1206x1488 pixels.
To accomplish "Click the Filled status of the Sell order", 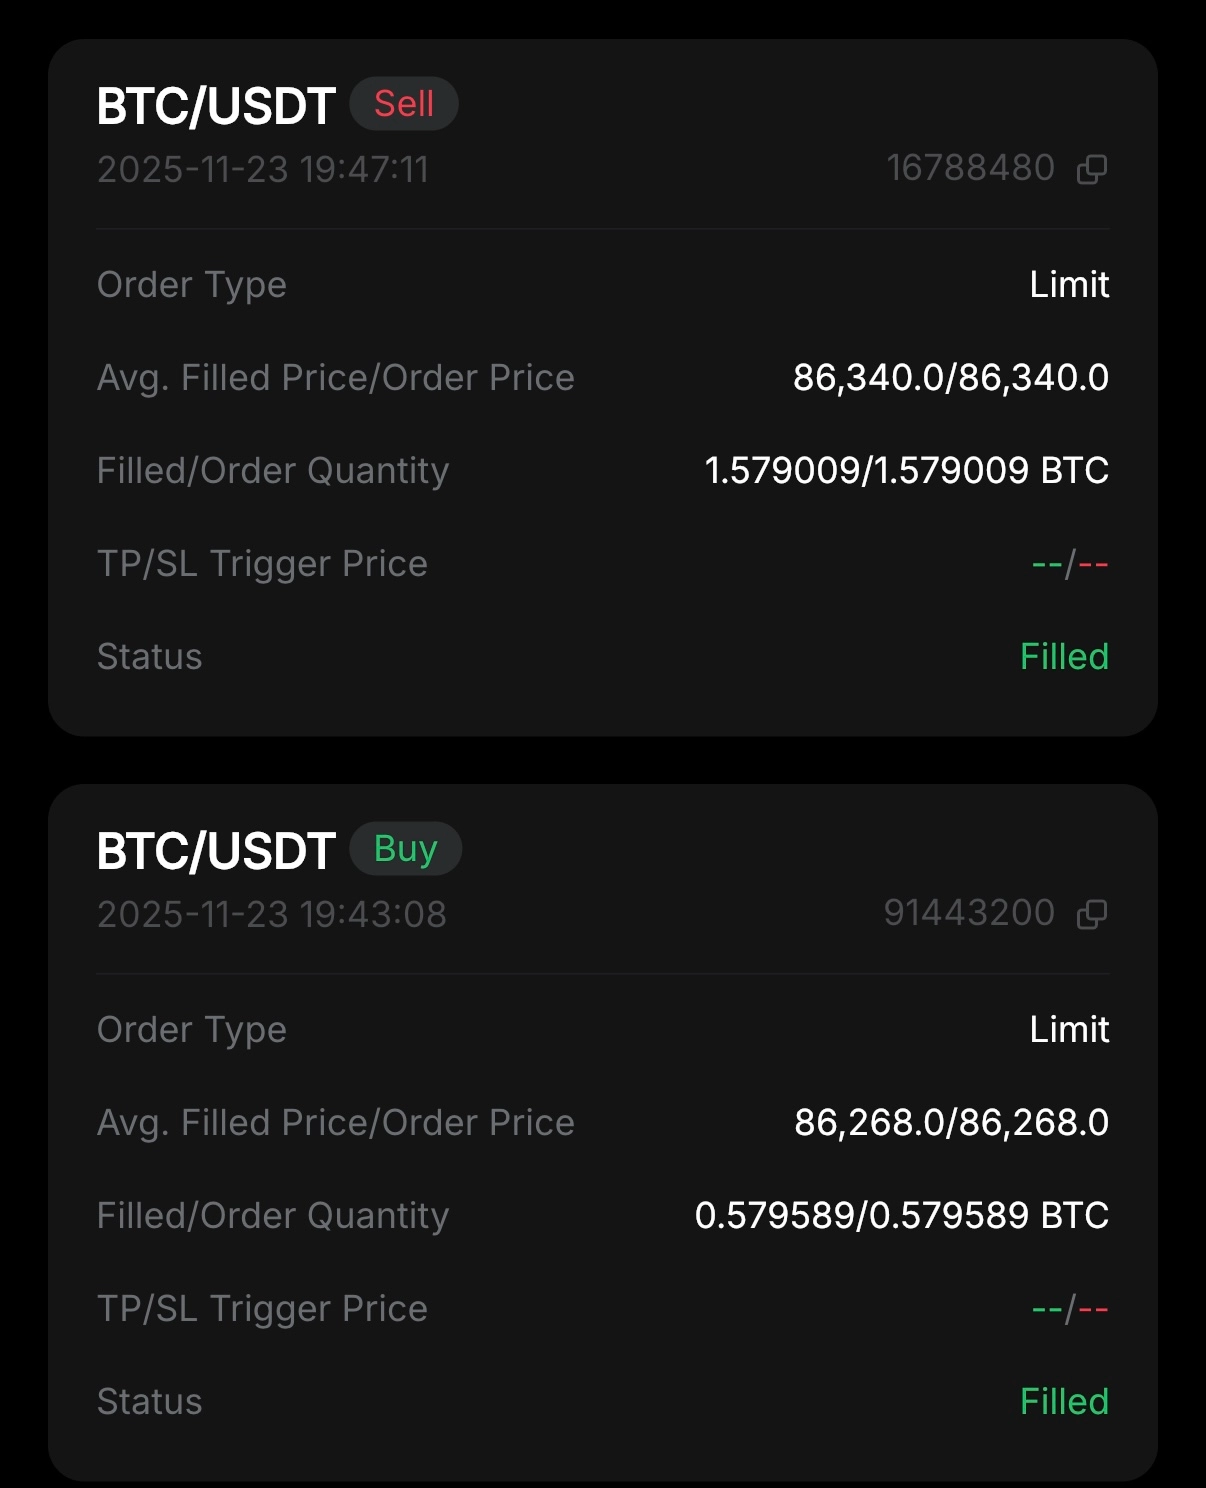I will [1064, 657].
